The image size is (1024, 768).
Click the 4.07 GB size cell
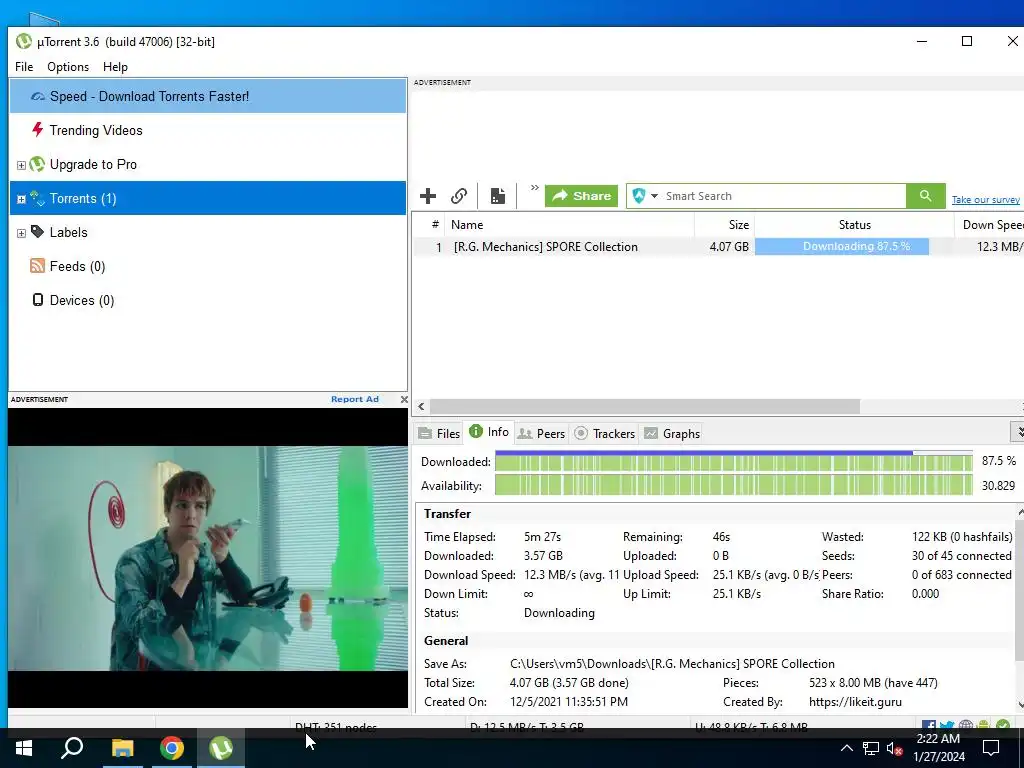[729, 247]
